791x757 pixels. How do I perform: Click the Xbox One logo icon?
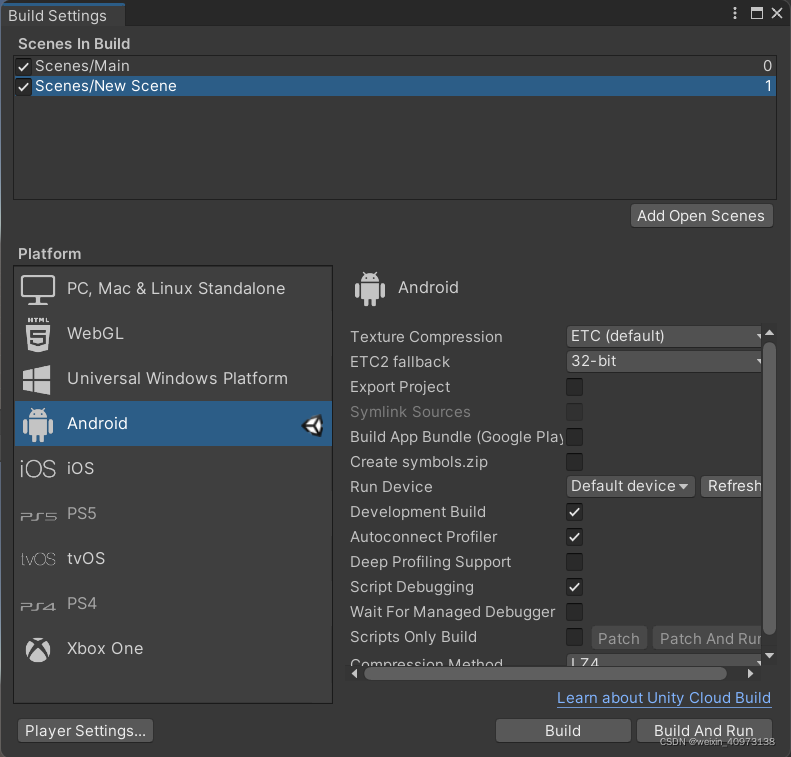(38, 650)
